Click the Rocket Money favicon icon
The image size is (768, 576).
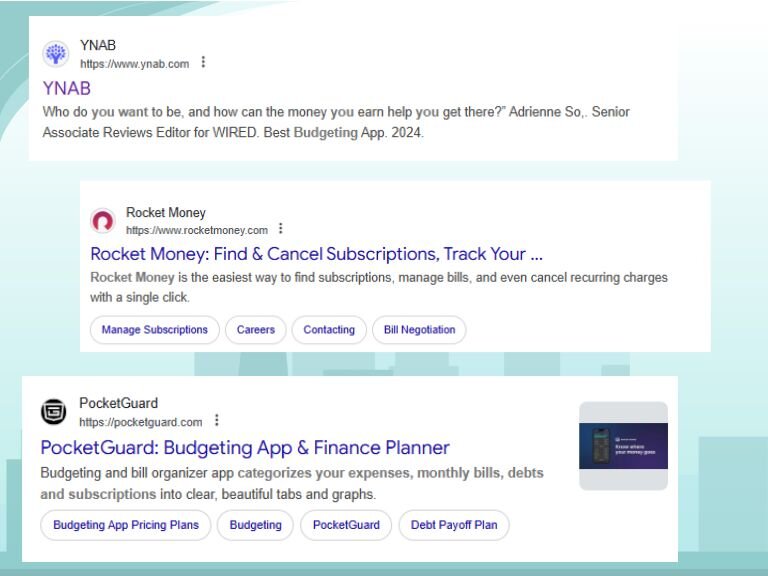pos(103,221)
